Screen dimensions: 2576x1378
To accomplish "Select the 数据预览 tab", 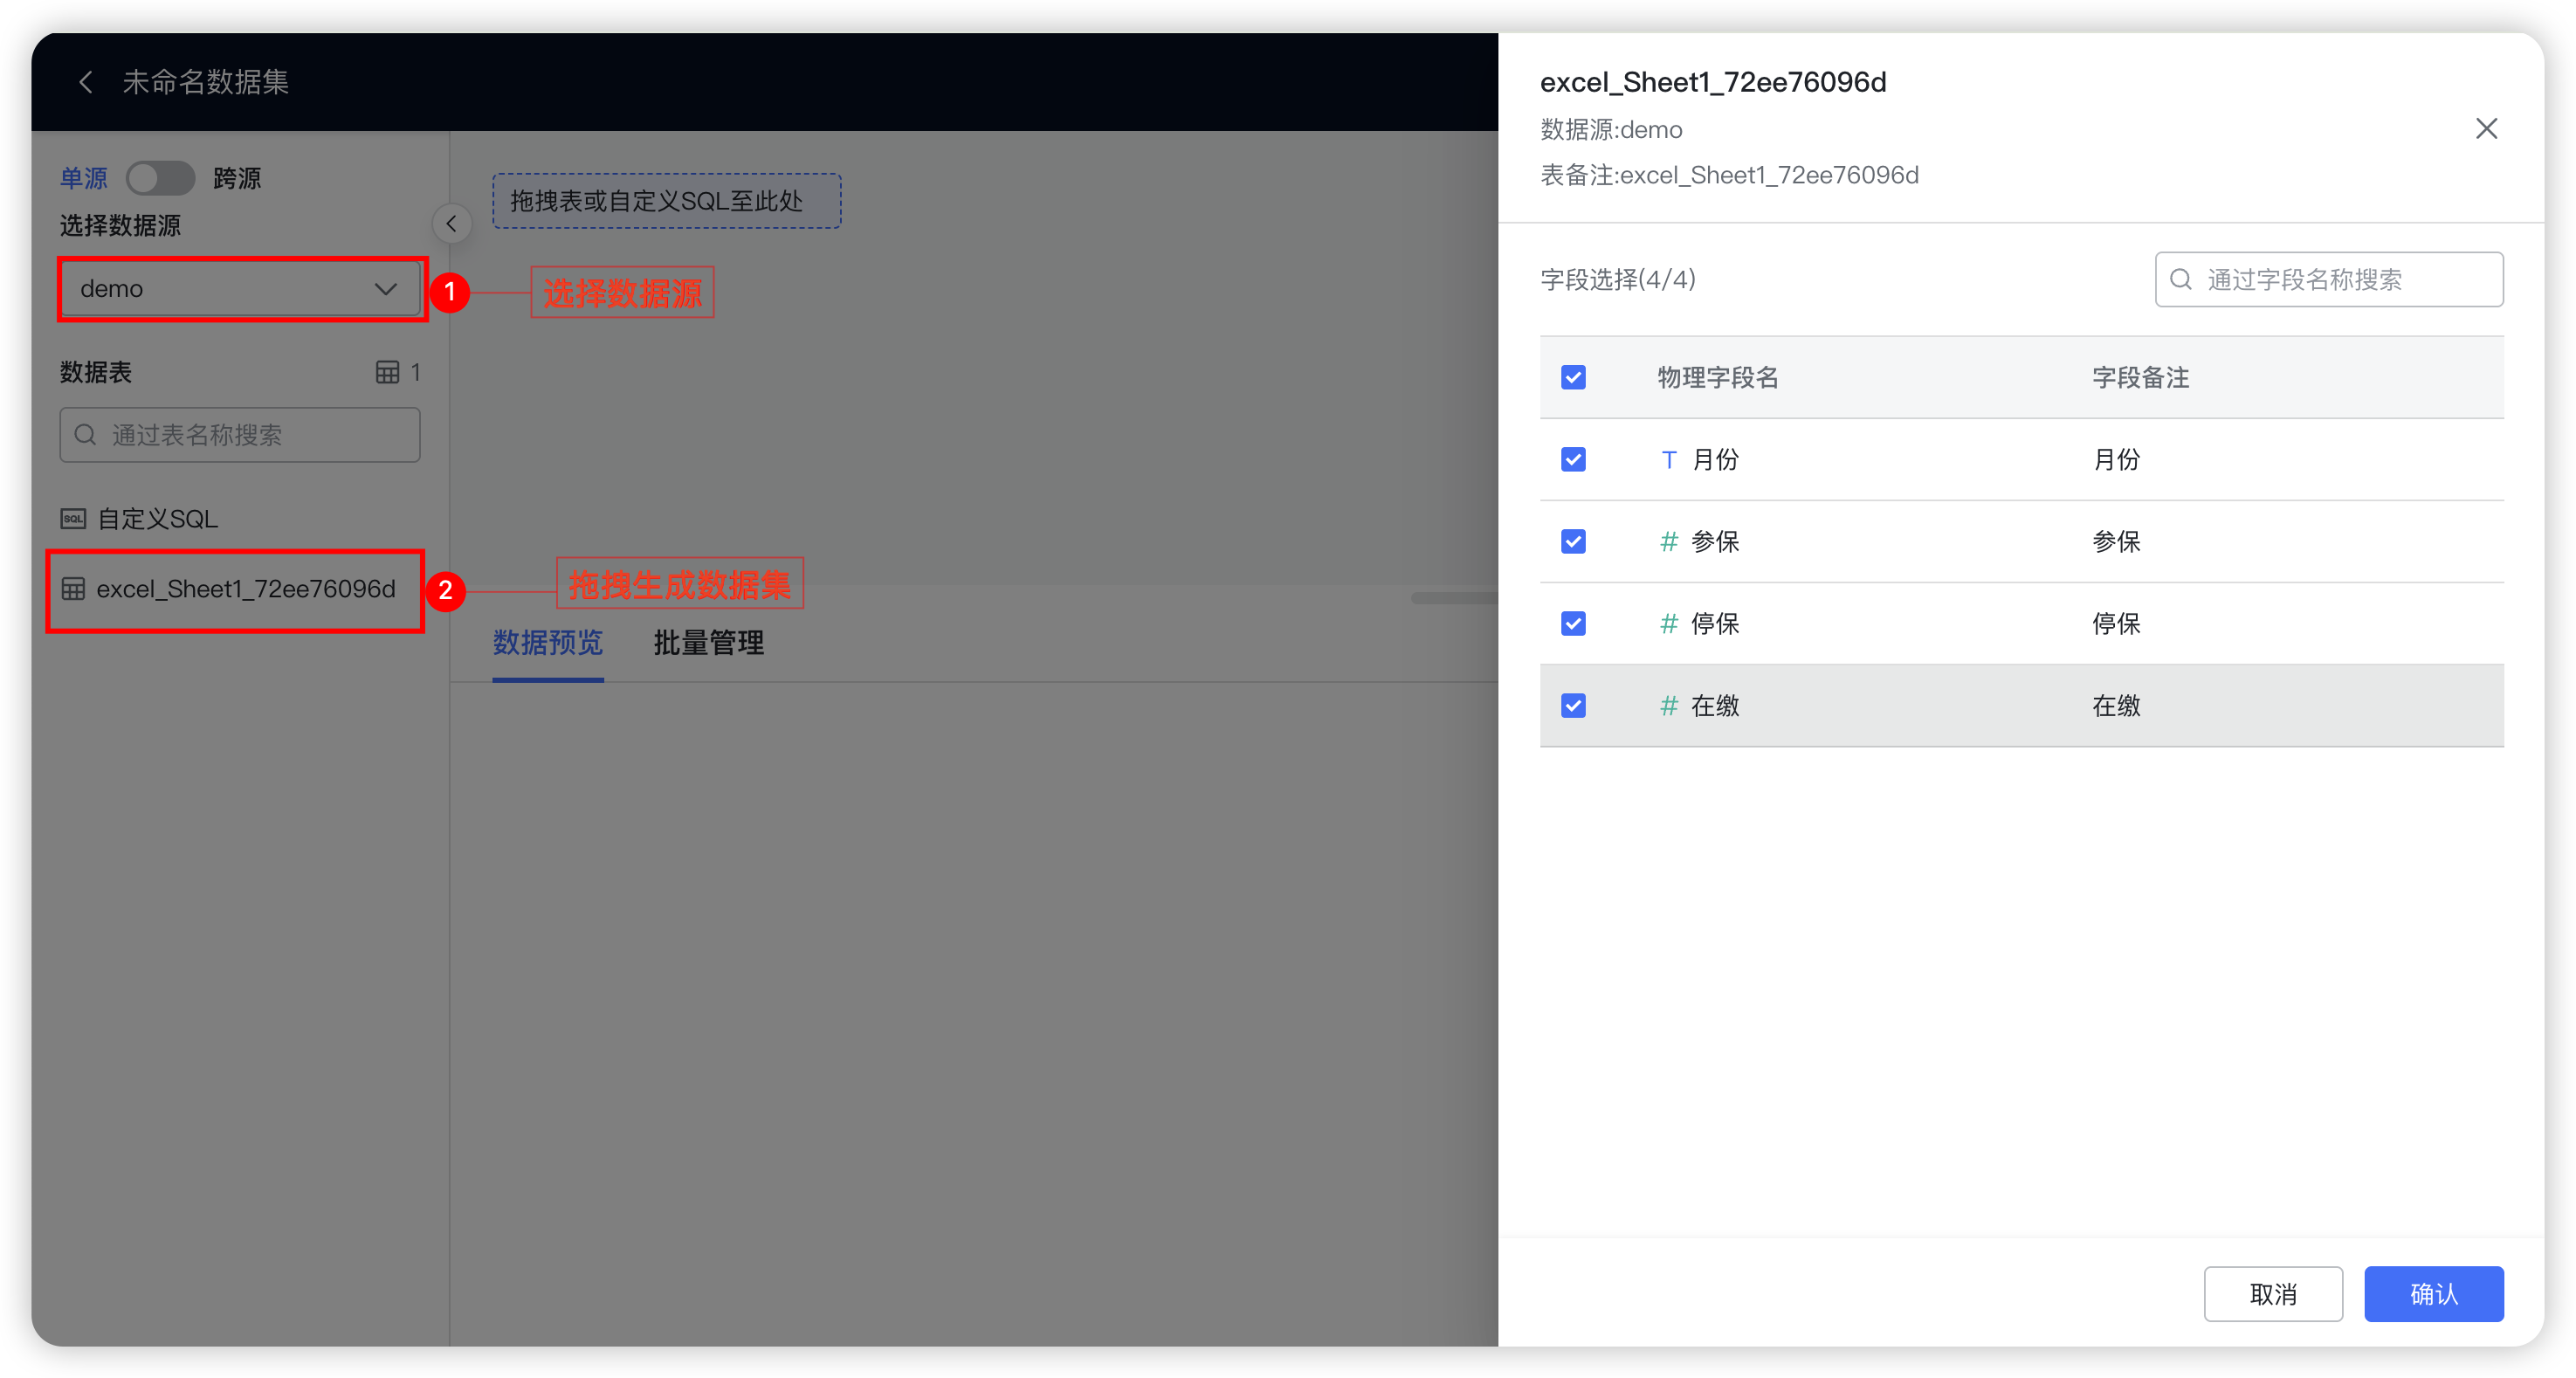I will pyautogui.click(x=547, y=643).
